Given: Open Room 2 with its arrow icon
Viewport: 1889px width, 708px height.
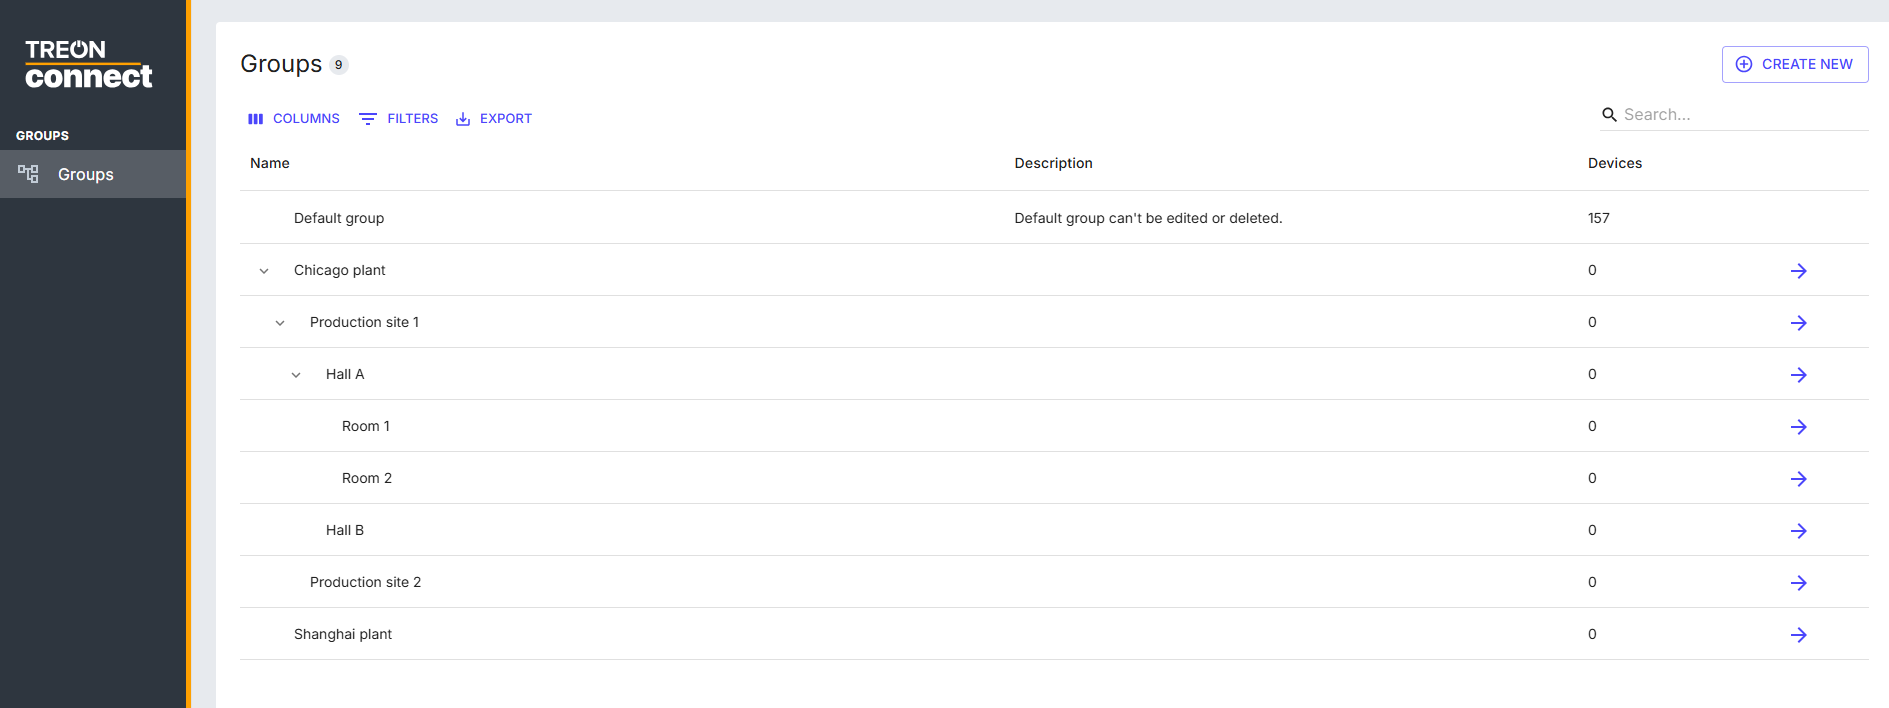Looking at the screenshot, I should click(x=1798, y=479).
